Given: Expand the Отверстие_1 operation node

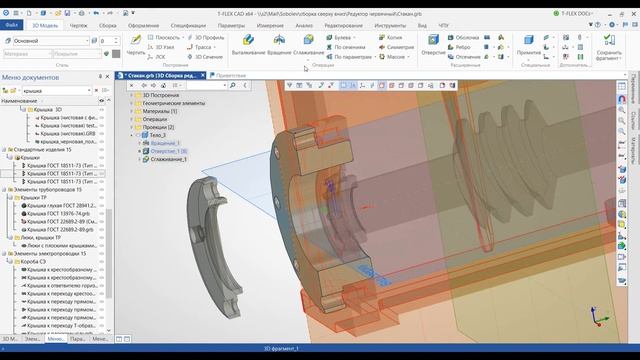Looking at the screenshot, I should (140, 151).
